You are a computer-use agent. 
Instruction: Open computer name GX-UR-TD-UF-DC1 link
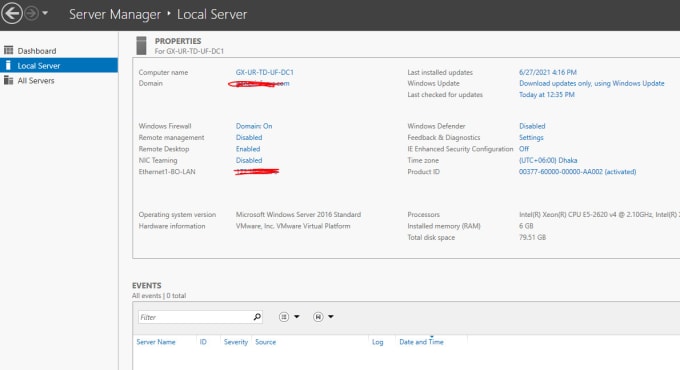265,72
